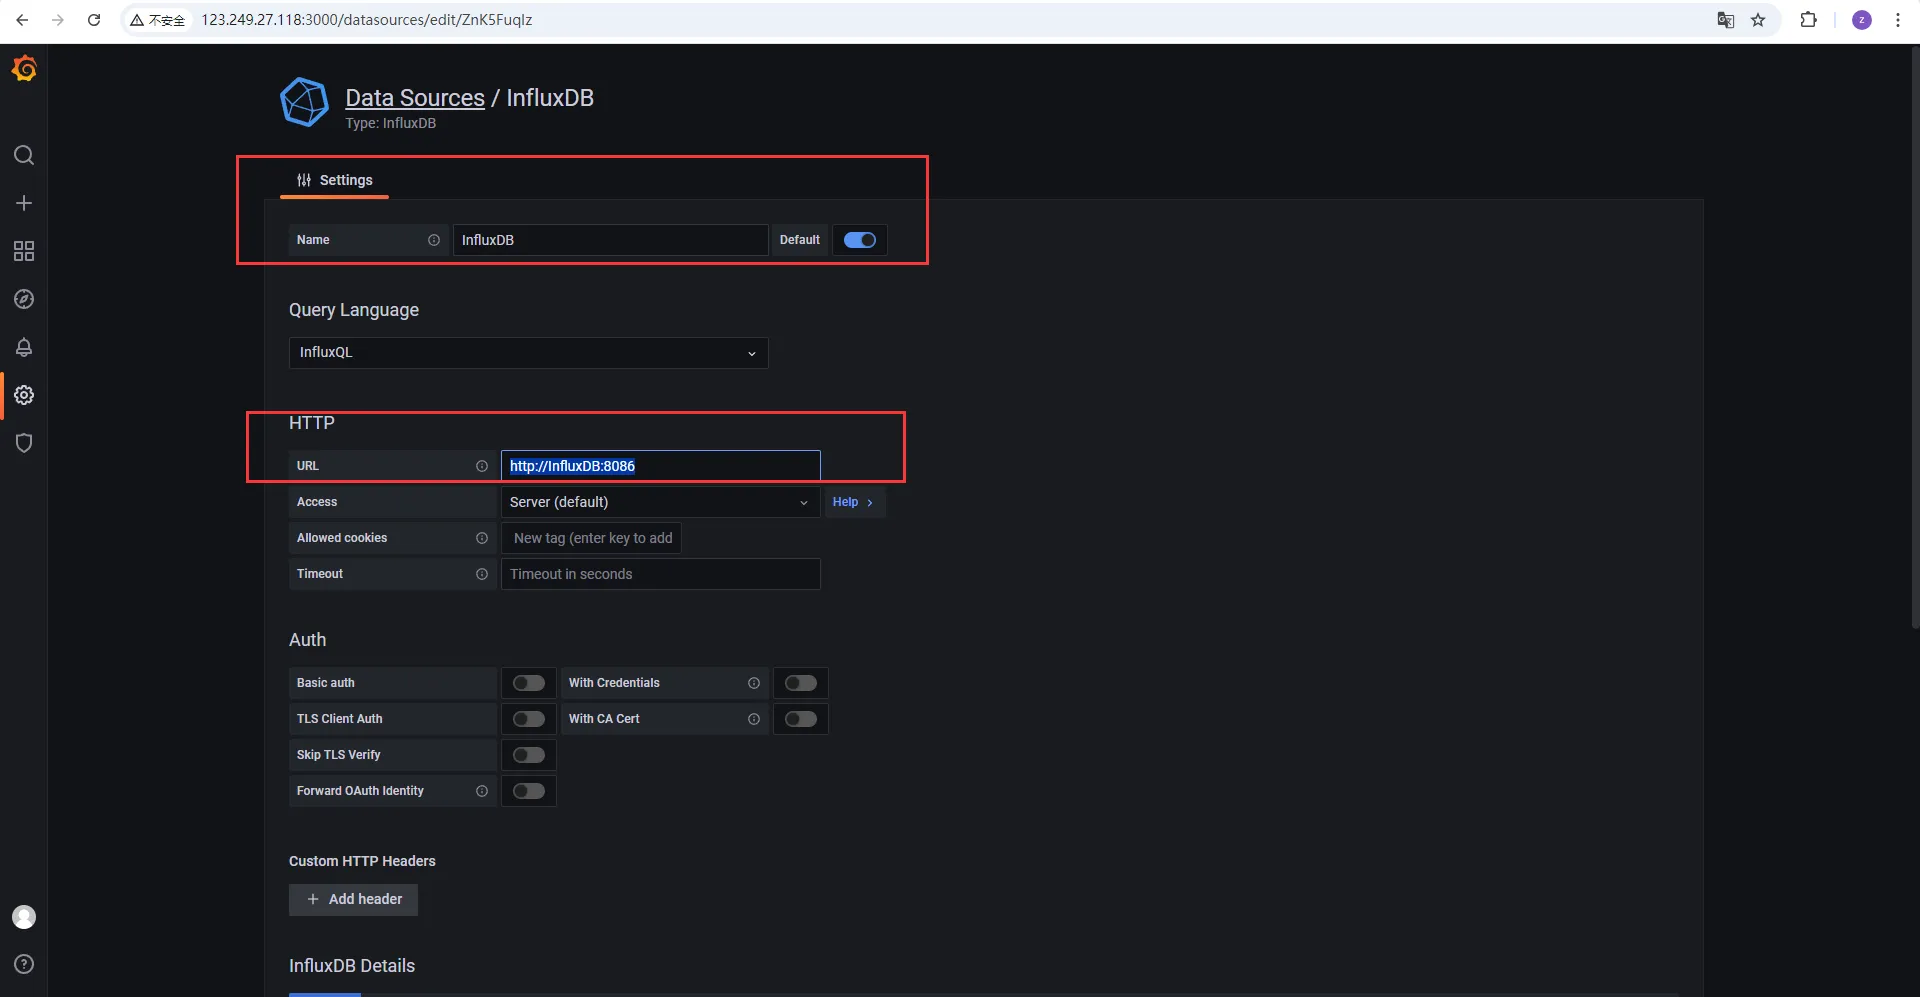Click the Allowed cookies tag input

coord(592,538)
